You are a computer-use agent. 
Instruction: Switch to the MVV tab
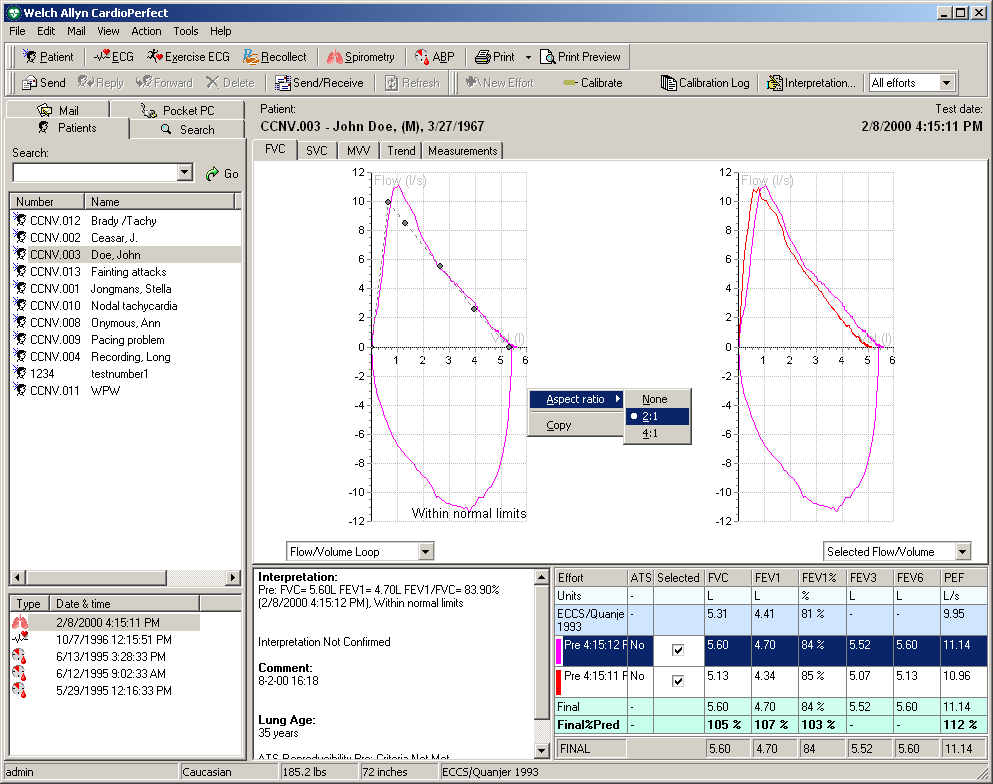[358, 151]
